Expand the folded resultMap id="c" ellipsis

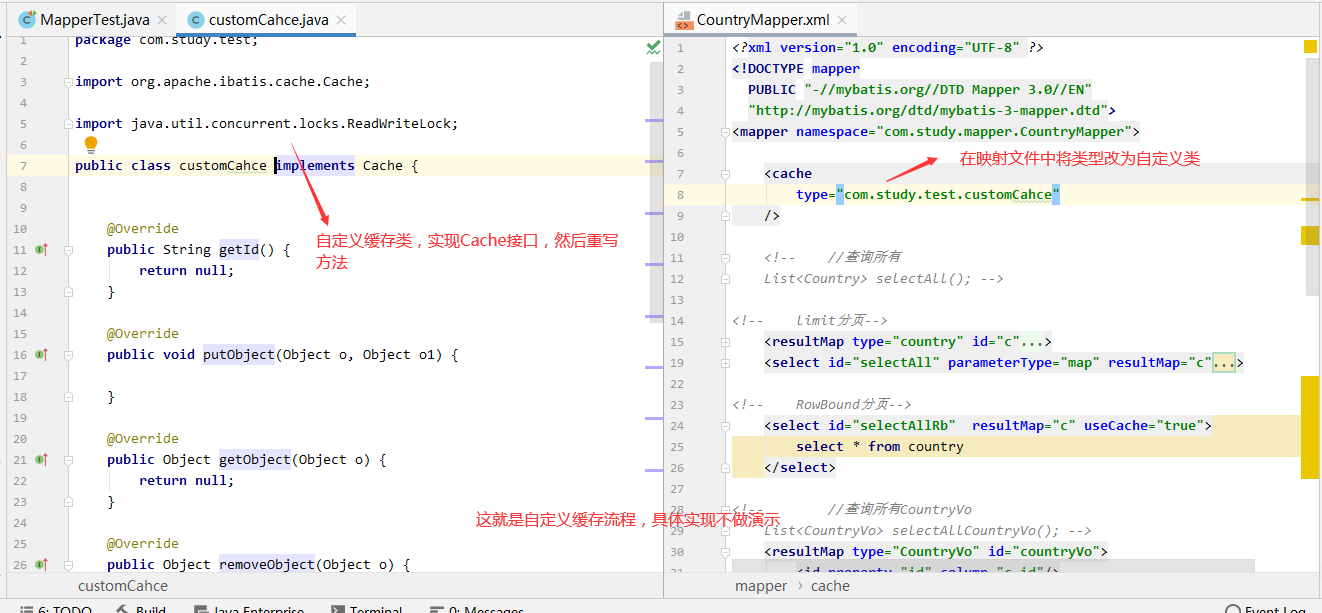pos(1032,342)
